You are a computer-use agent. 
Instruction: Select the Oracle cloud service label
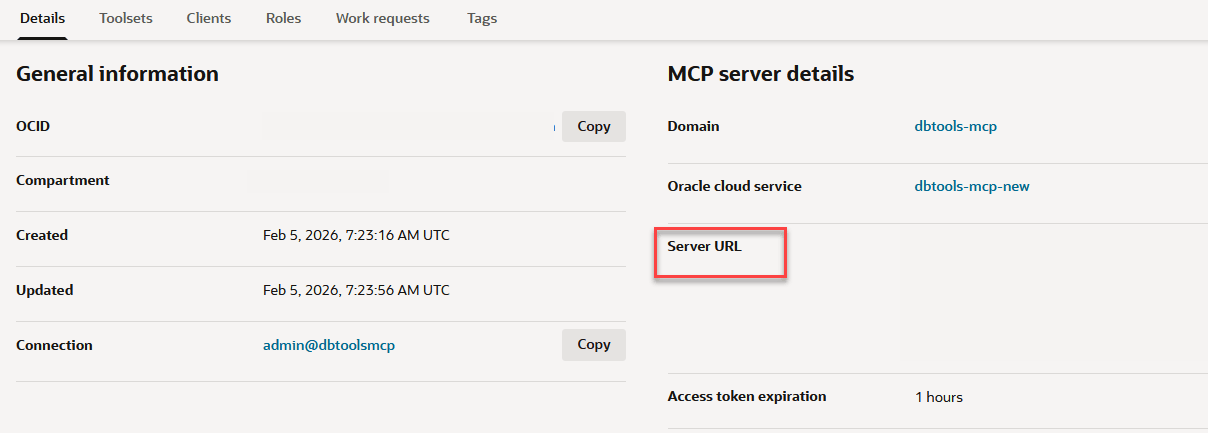pyautogui.click(x=734, y=186)
